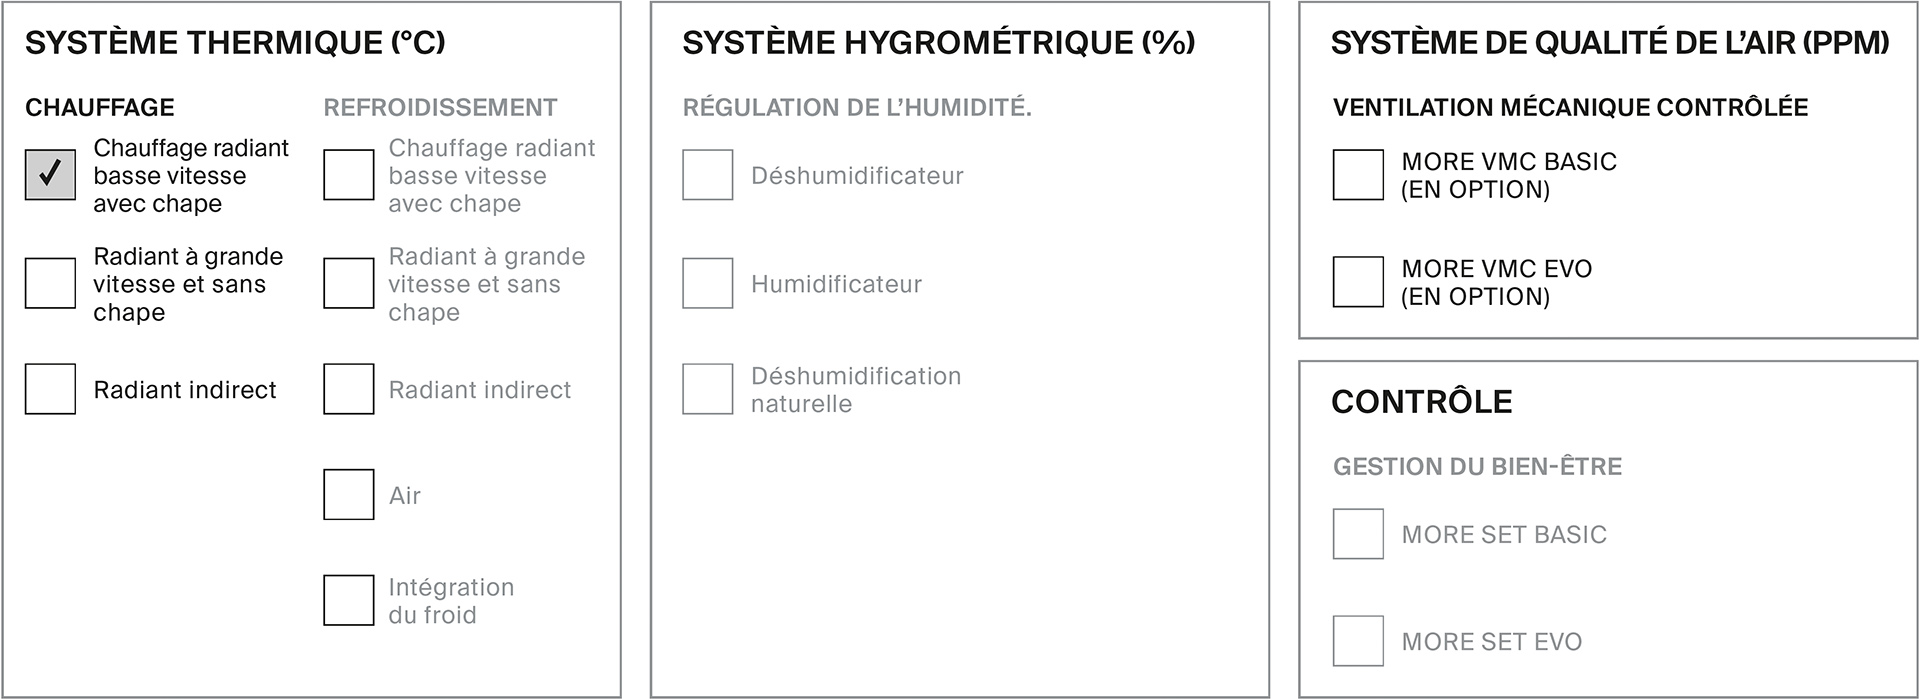Check heating Radiant à grande vitesse box
Screen dimensions: 1920x700
coord(50,283)
